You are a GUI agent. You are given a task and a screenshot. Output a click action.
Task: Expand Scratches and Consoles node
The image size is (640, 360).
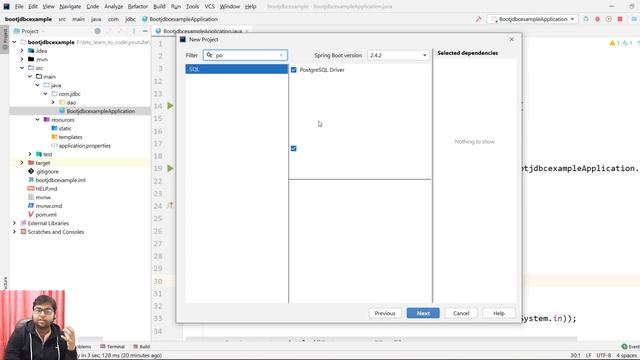tap(14, 231)
